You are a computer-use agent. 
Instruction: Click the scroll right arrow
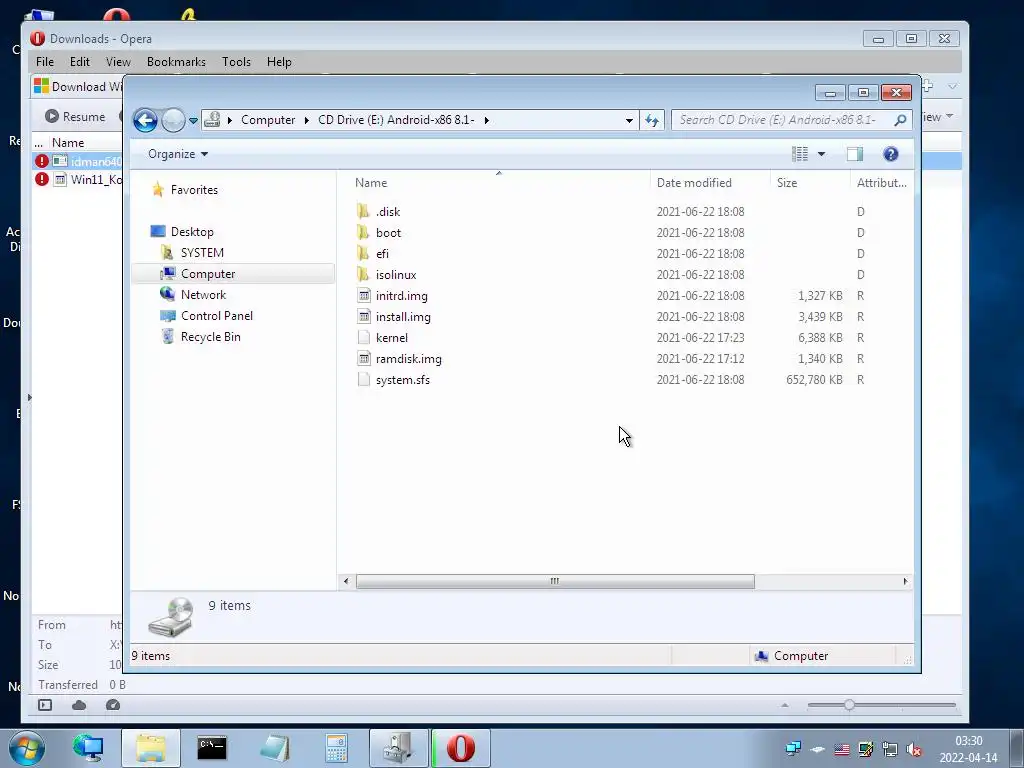point(905,581)
